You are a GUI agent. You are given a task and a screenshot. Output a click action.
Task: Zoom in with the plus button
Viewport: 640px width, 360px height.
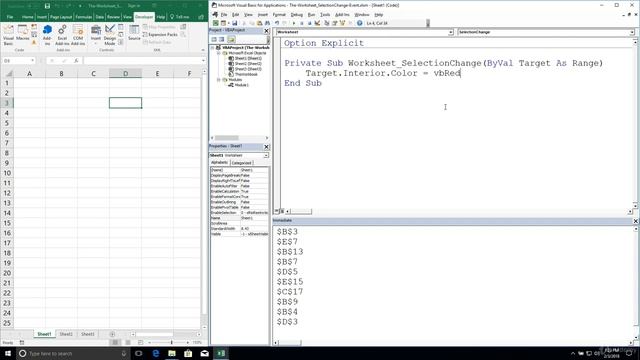(x=188, y=342)
